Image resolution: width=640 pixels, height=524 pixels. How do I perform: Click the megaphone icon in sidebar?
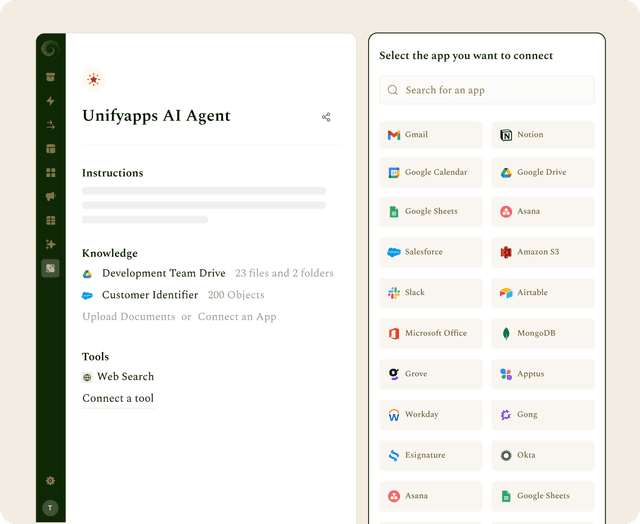(50, 196)
